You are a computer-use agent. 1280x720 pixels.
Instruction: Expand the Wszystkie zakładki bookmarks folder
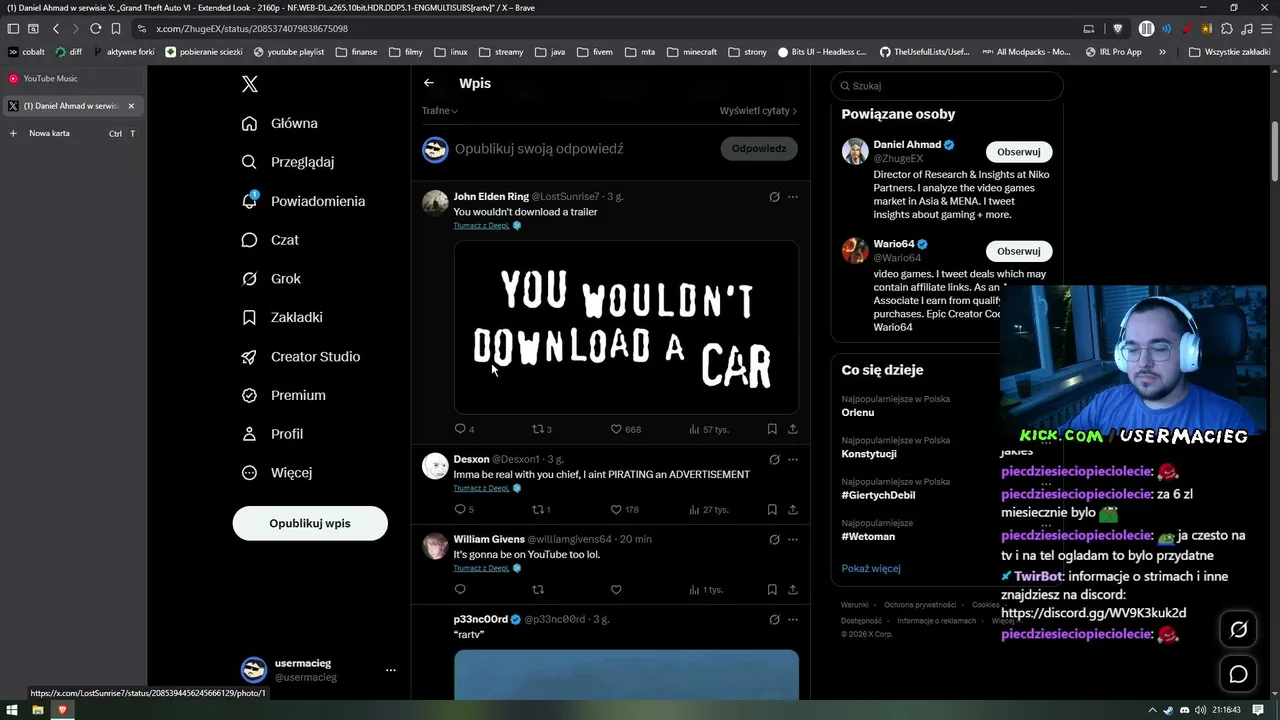tap(1229, 52)
